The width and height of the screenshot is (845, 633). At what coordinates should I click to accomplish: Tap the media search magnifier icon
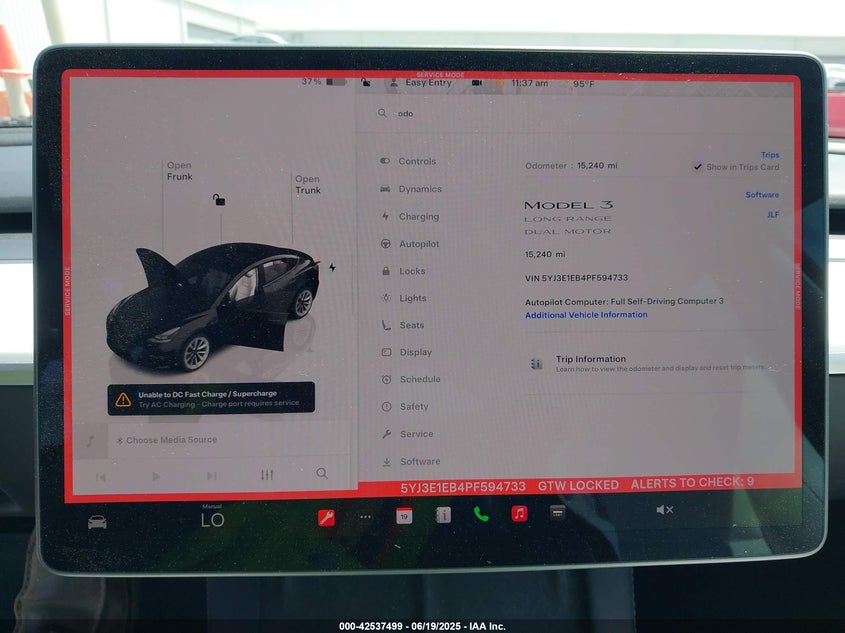click(322, 473)
